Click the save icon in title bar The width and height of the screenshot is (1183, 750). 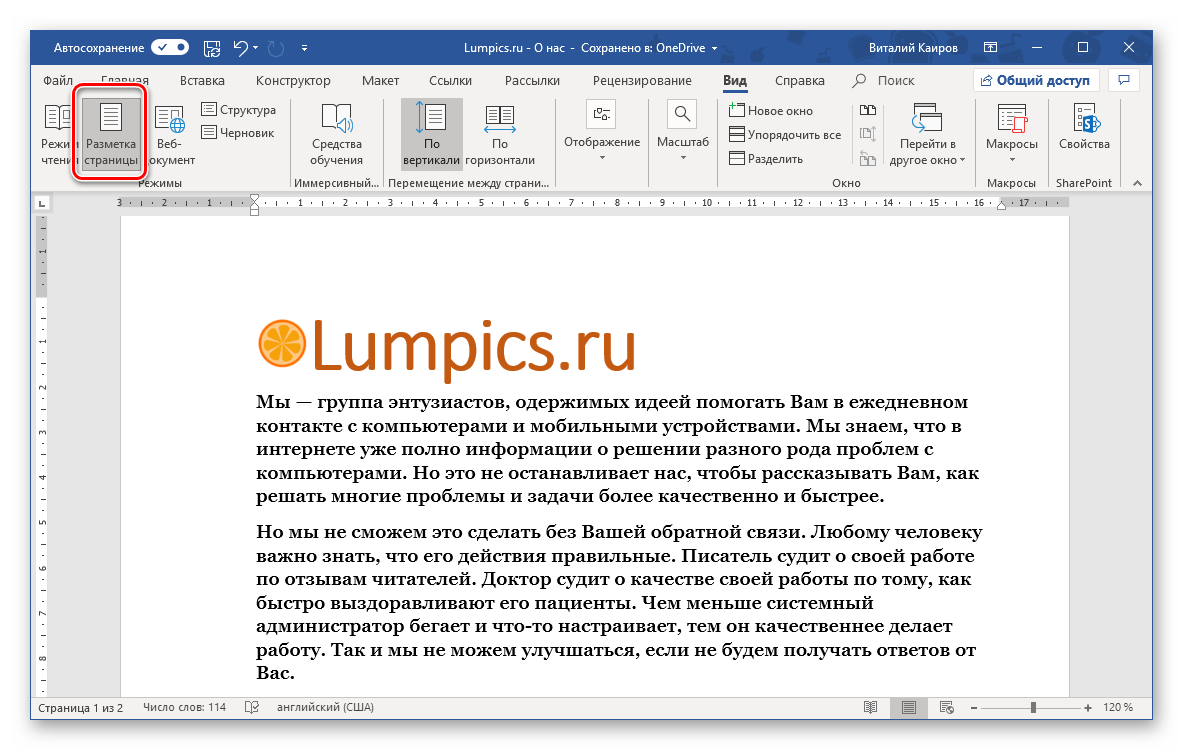[212, 47]
